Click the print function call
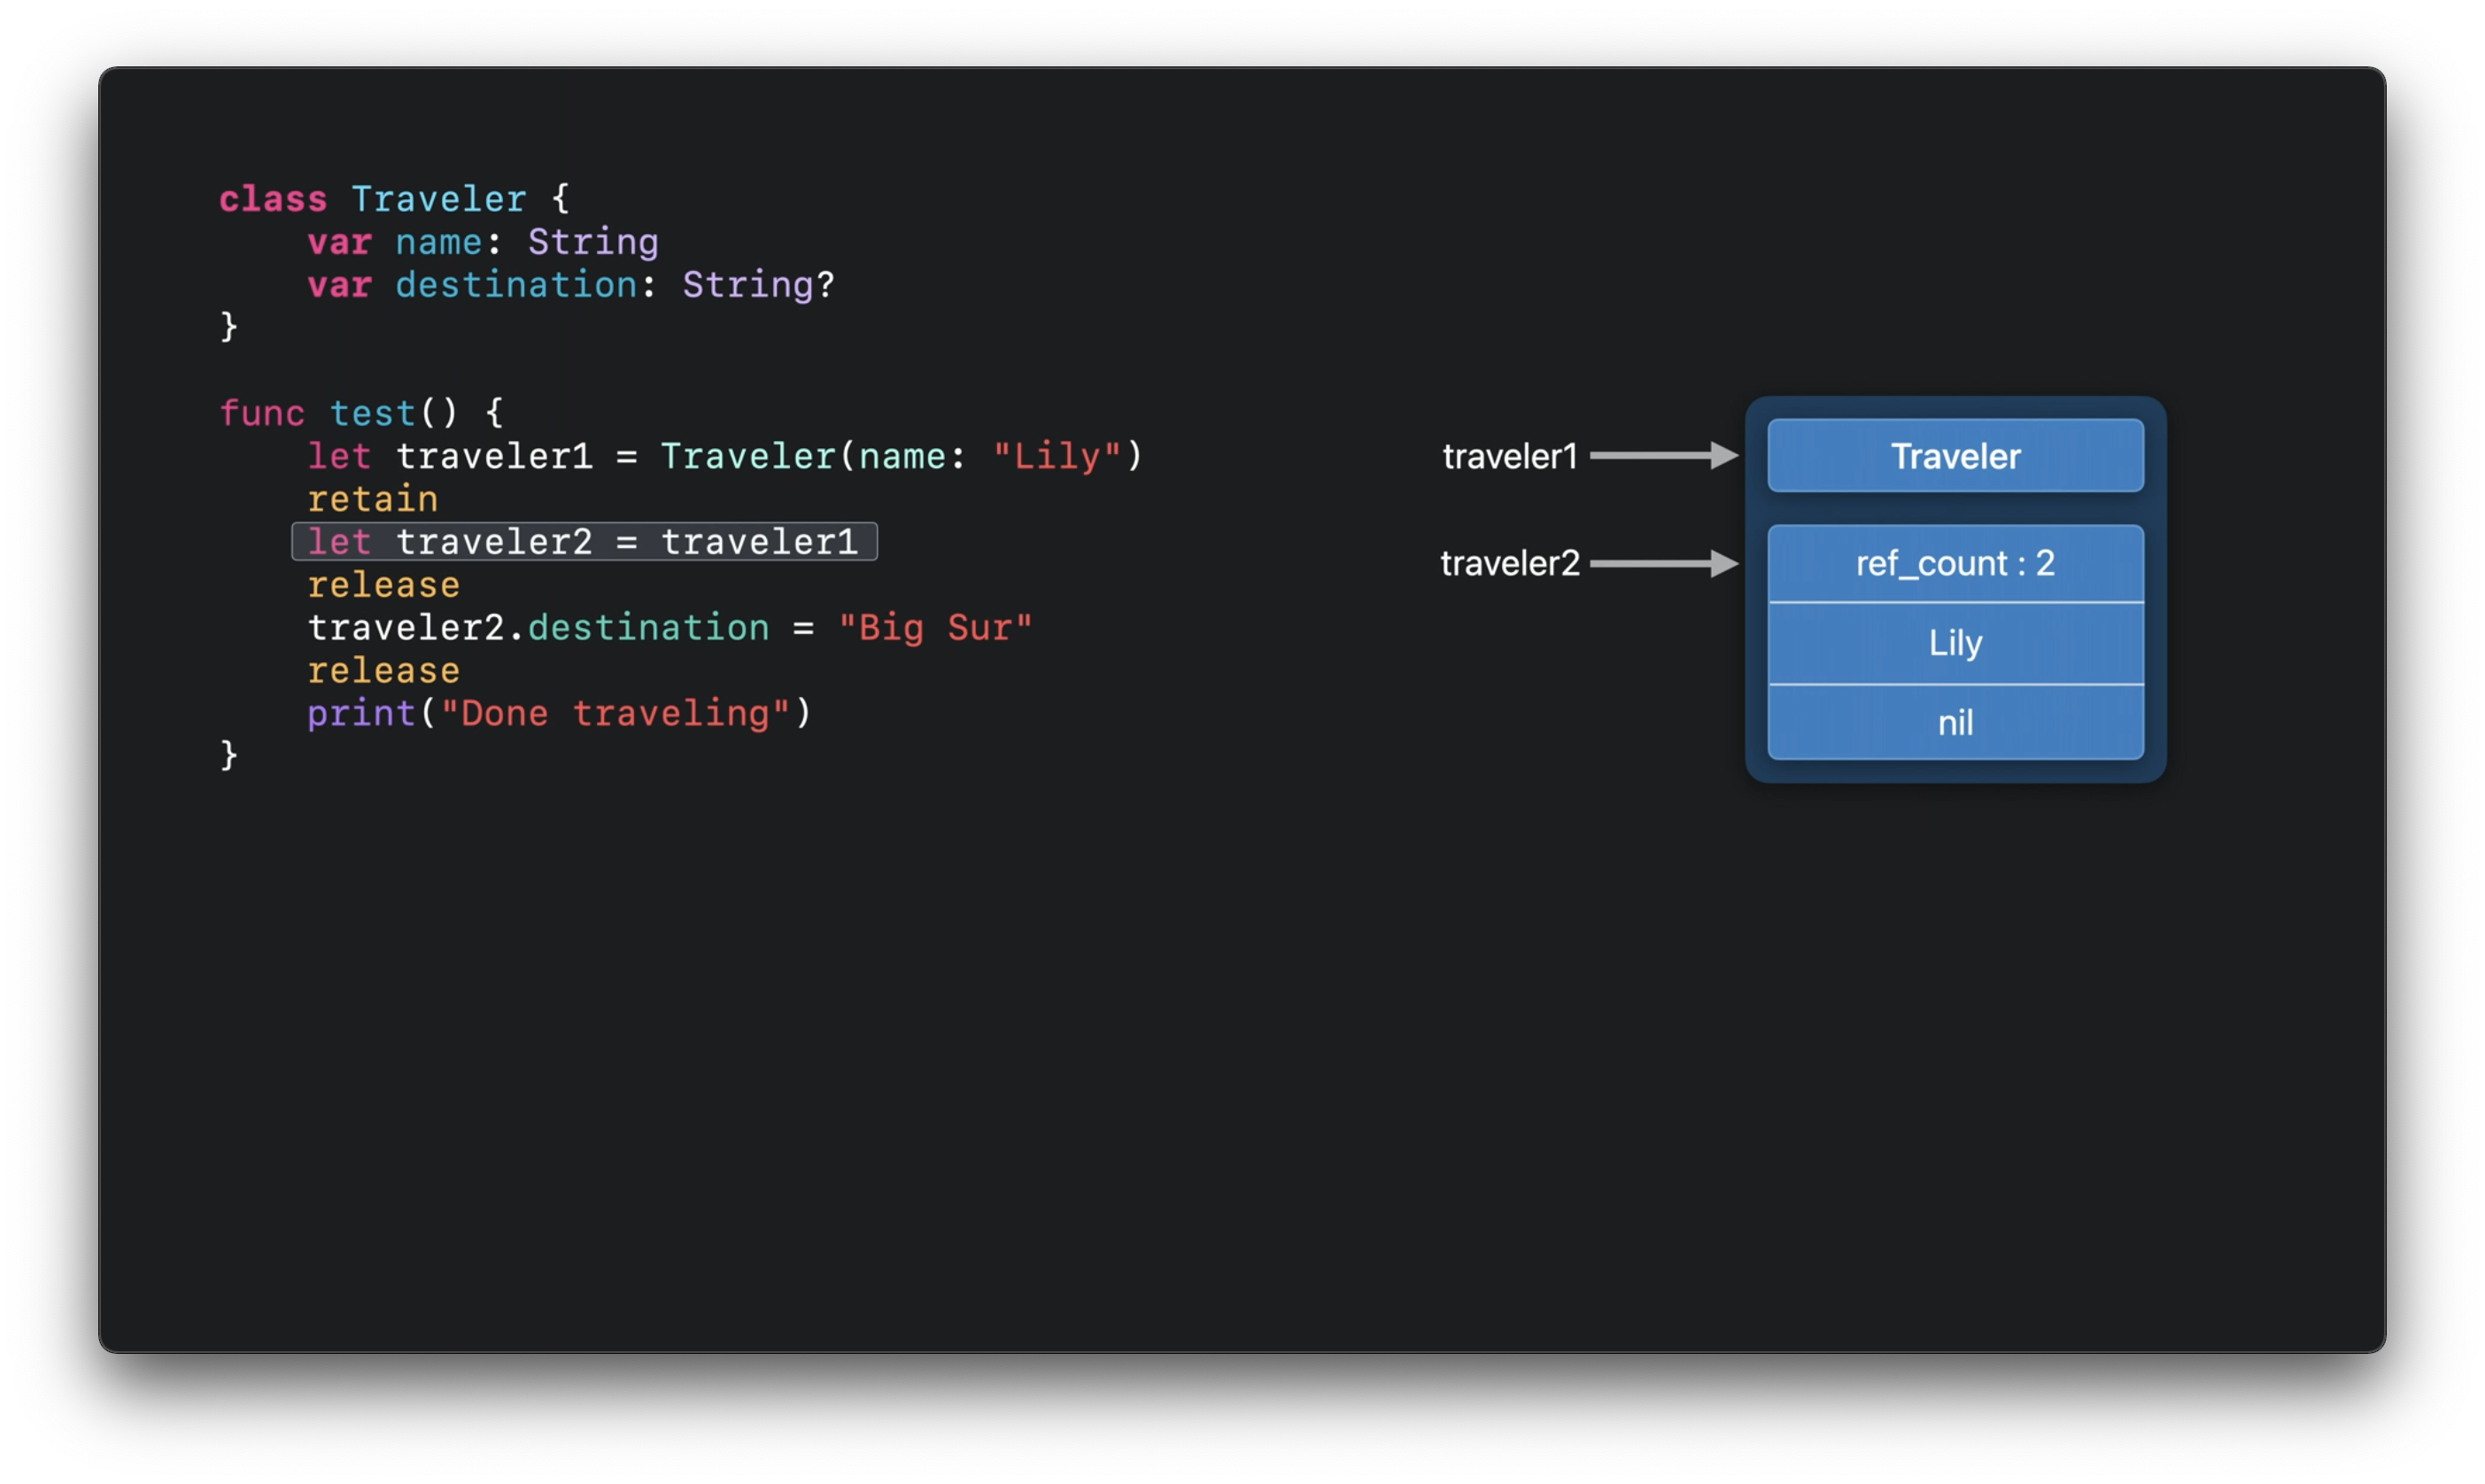This screenshot has width=2485, height=1484. coord(361,714)
